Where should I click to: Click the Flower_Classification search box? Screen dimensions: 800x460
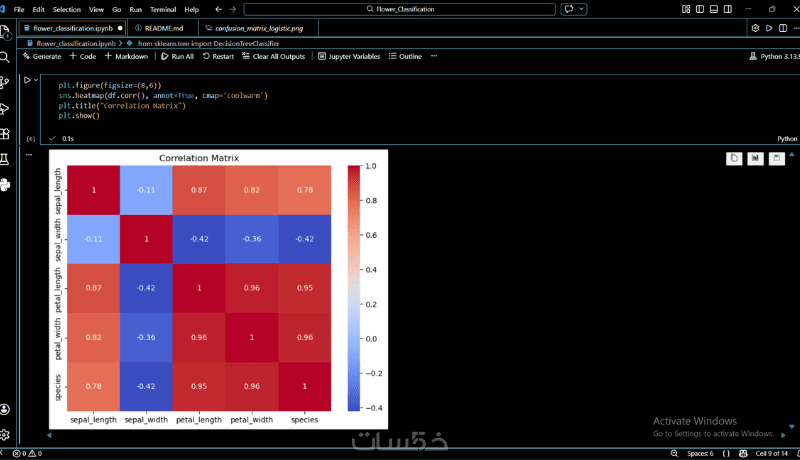coord(399,9)
